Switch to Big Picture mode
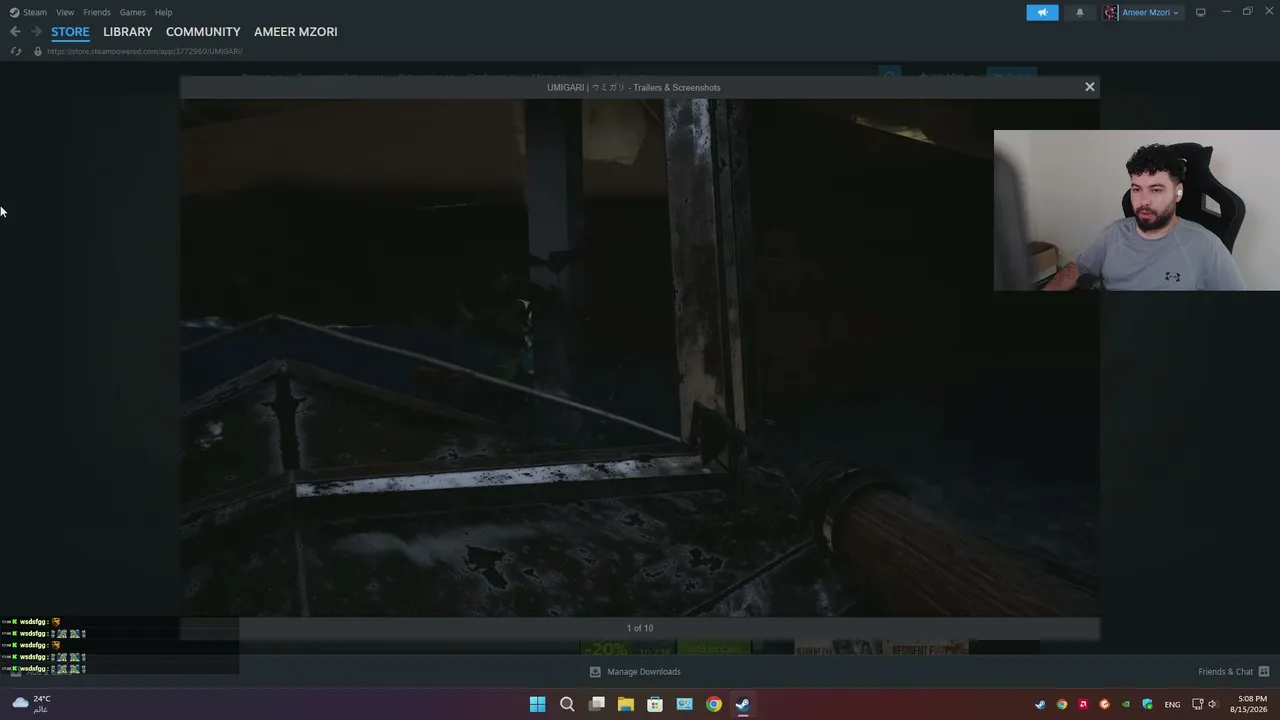This screenshot has height=720, width=1280. tap(1201, 12)
